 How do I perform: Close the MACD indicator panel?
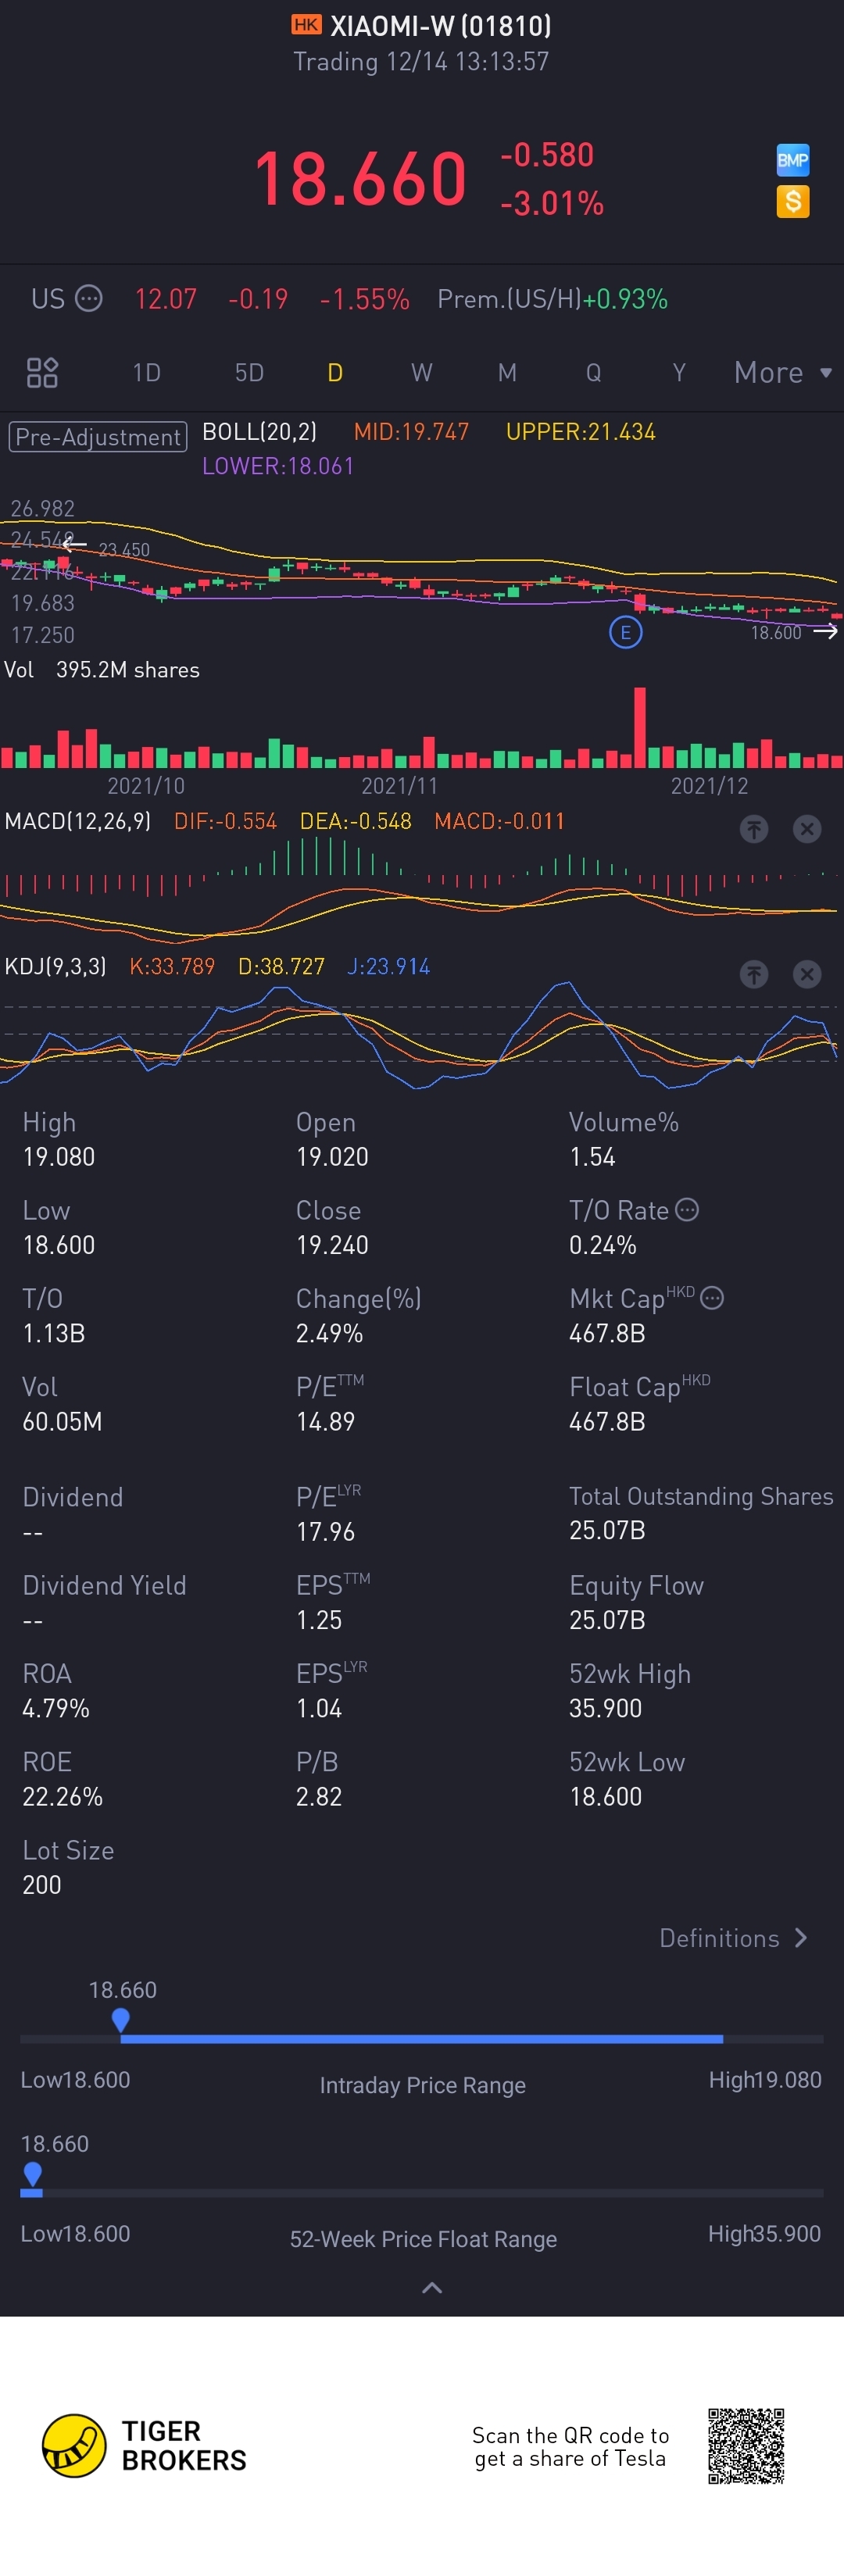[807, 829]
